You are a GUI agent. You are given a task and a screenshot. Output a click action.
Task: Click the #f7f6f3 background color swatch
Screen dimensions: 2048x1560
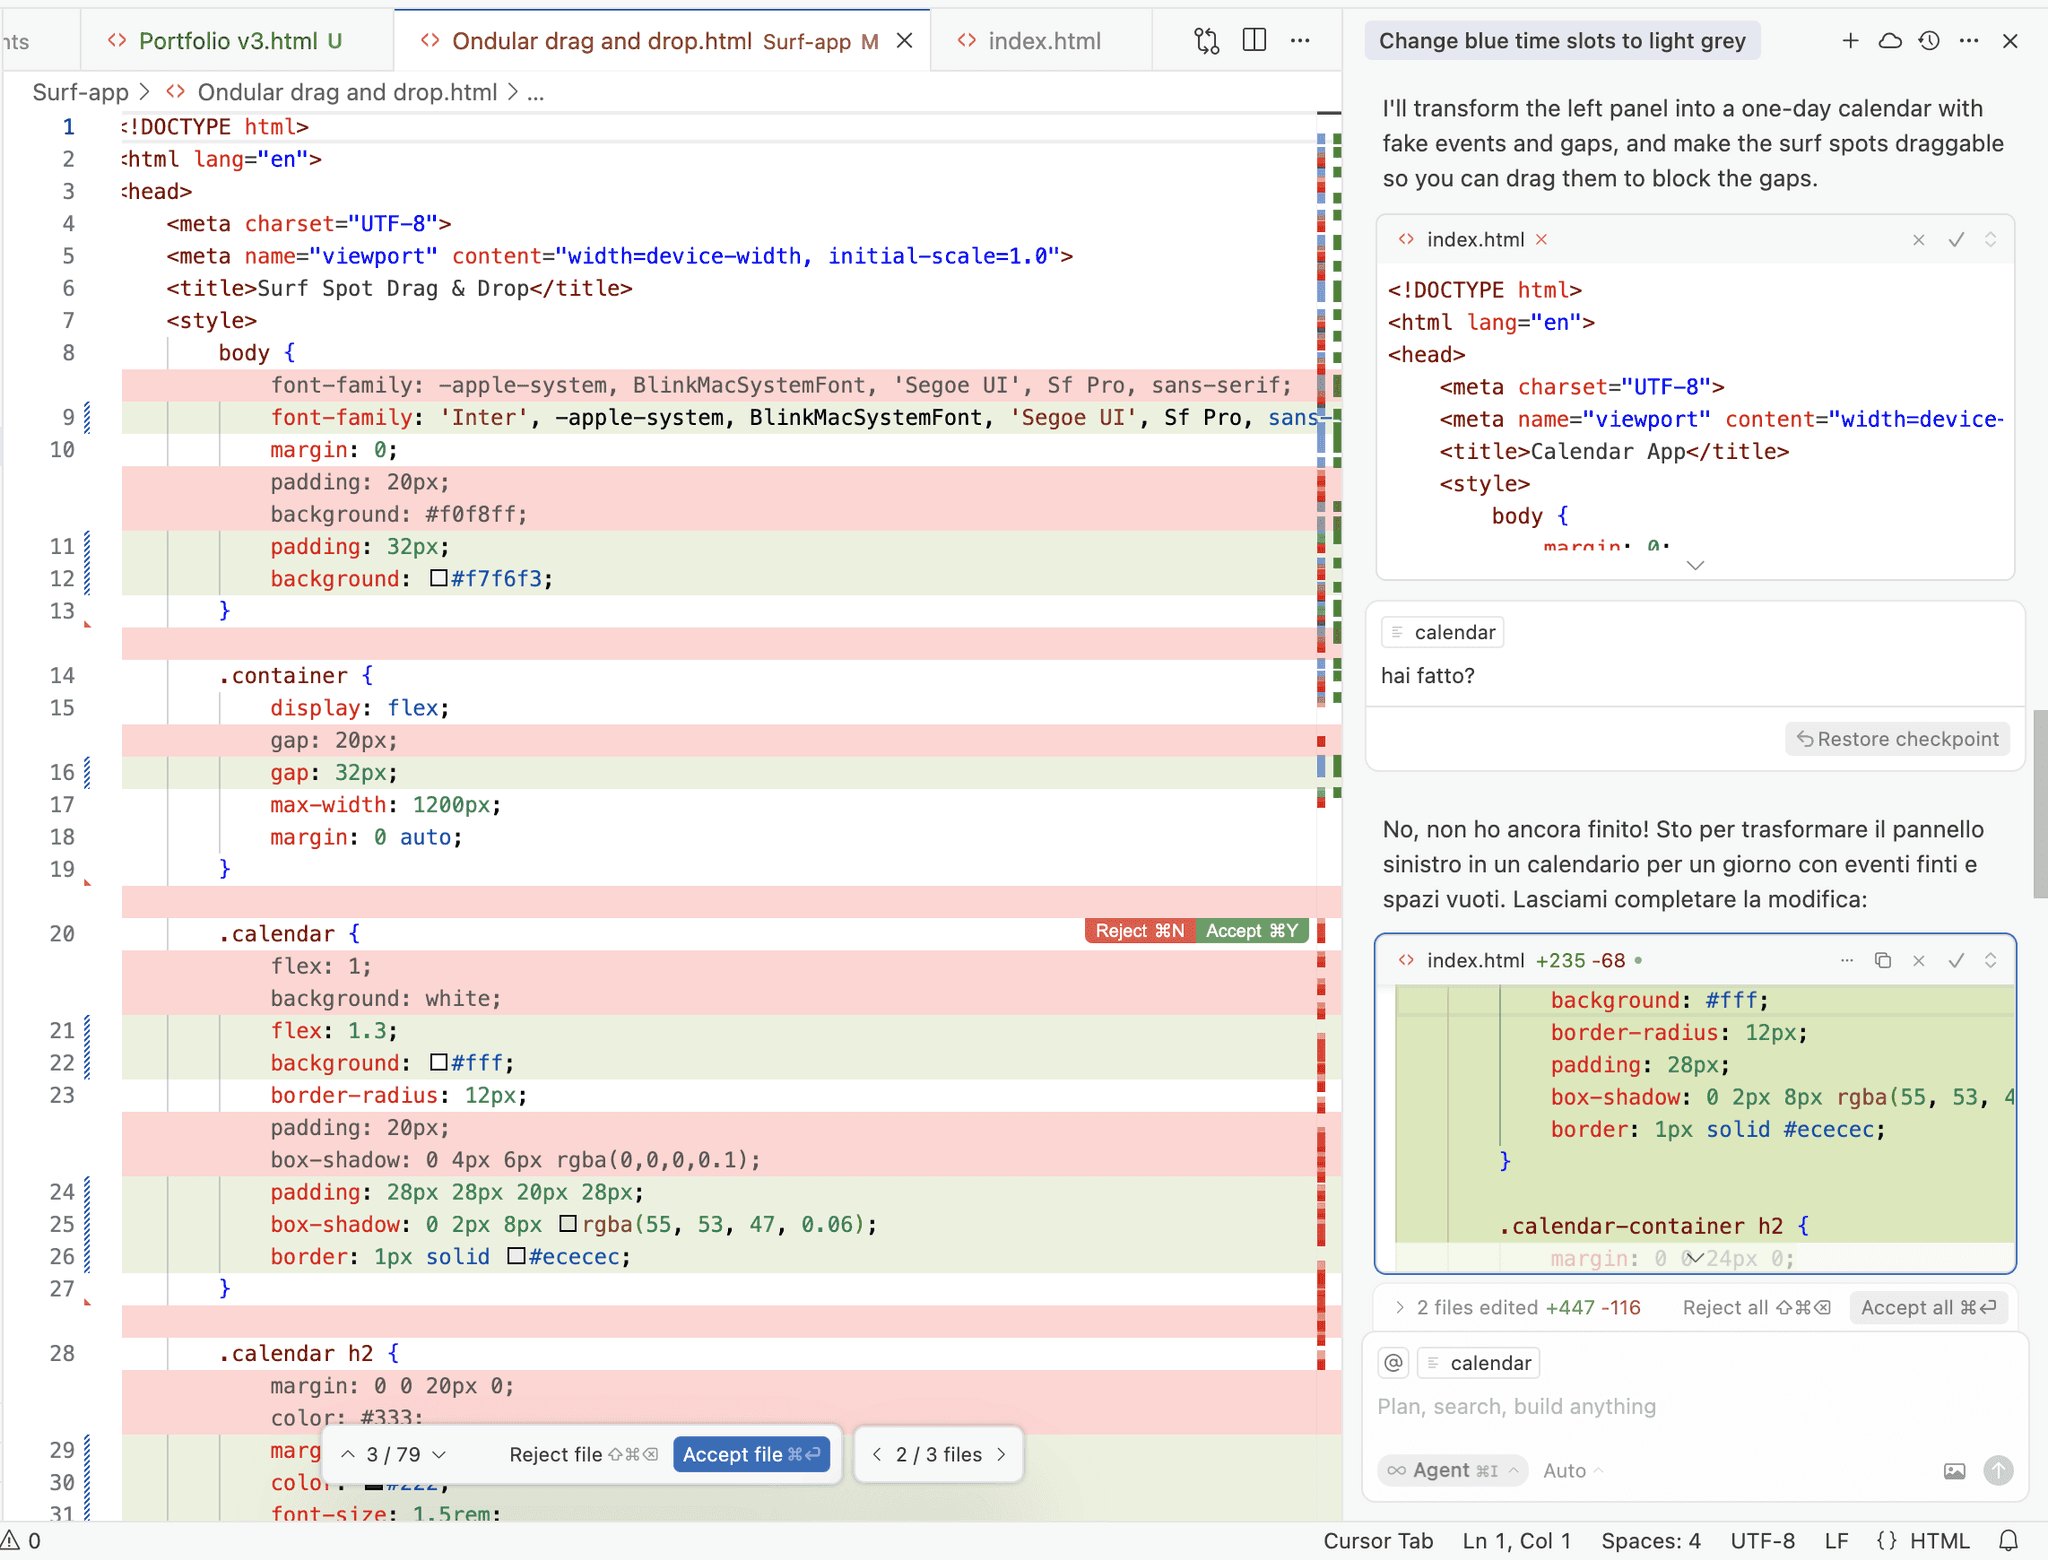pyautogui.click(x=438, y=578)
